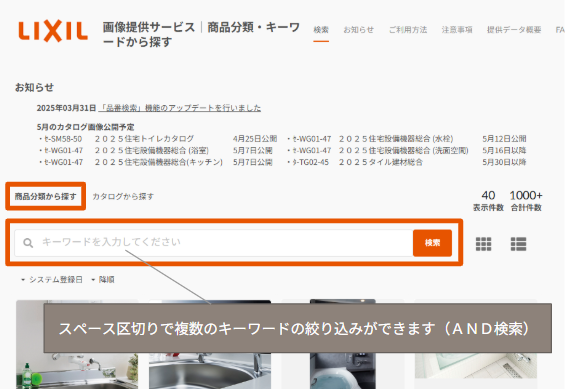
Task: Switch to list view icon
Action: (x=518, y=244)
